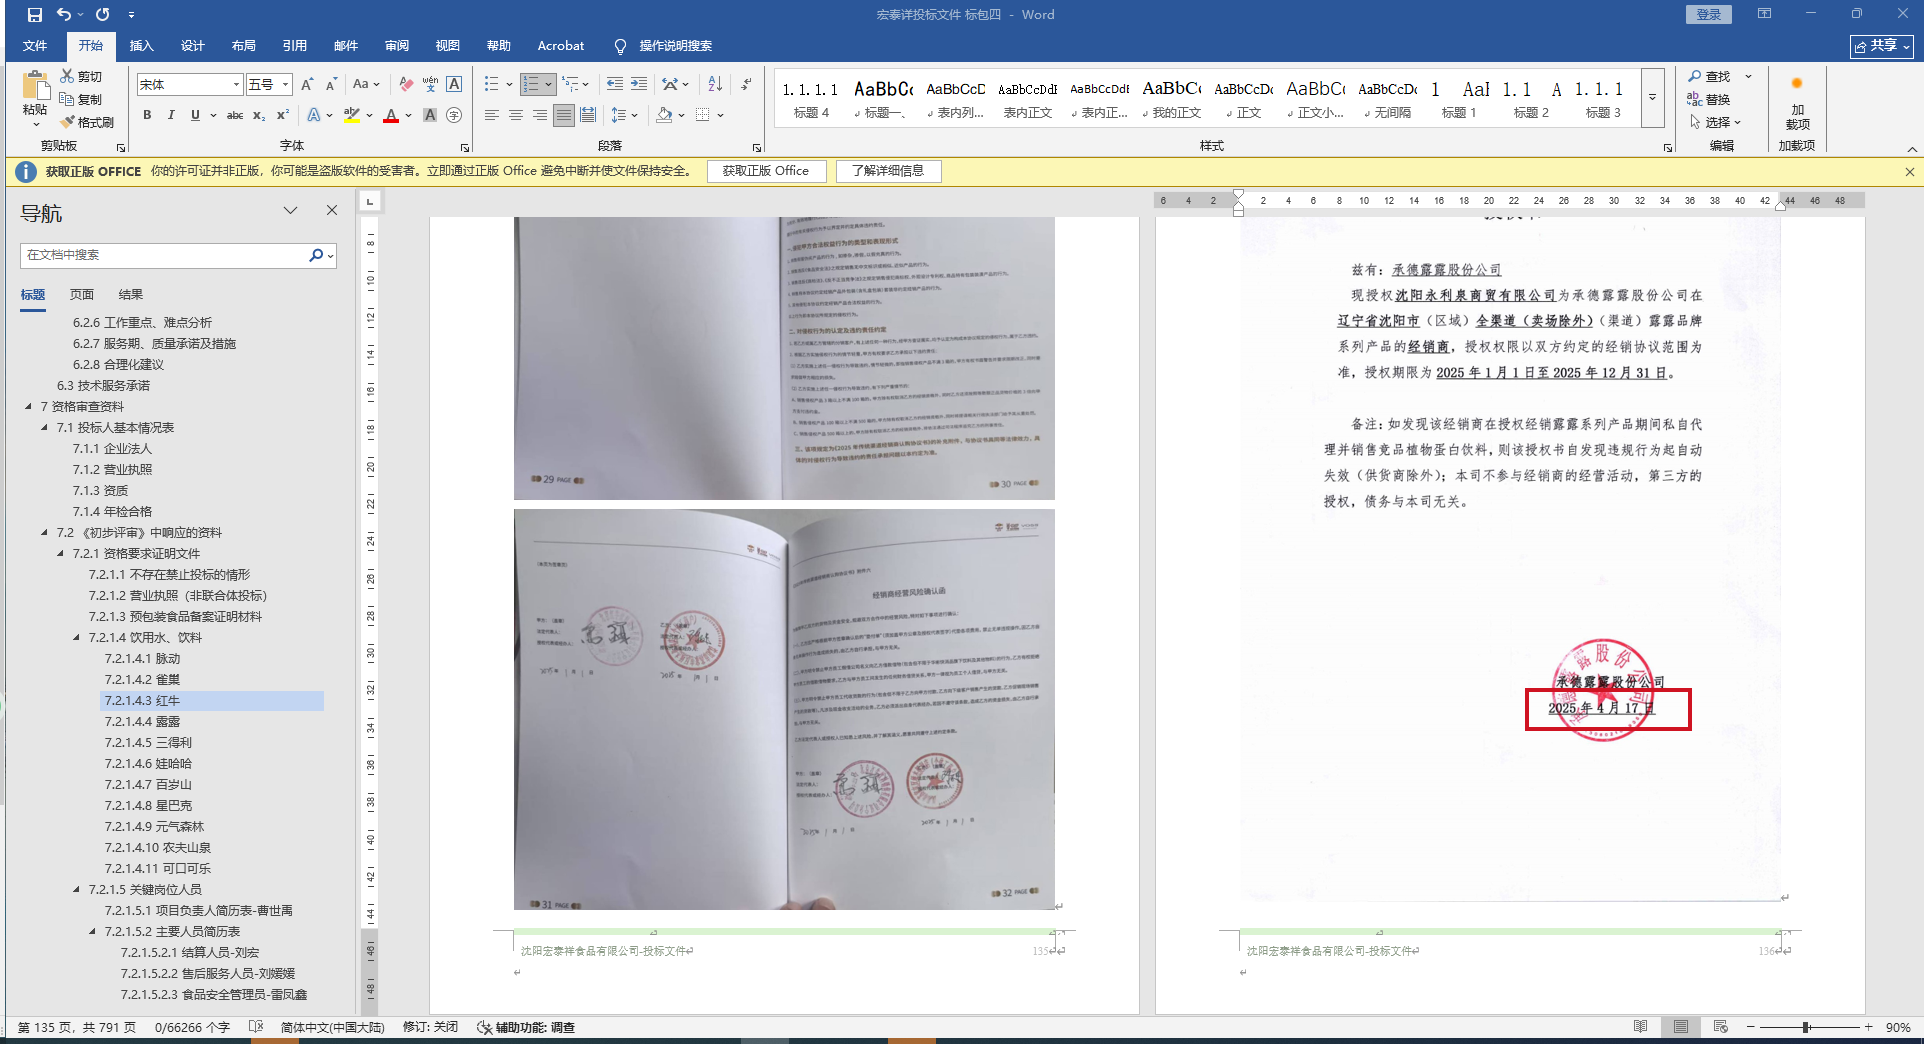Toggle show/hide paragraph marks
This screenshot has height=1044, width=1924.
tap(746, 84)
